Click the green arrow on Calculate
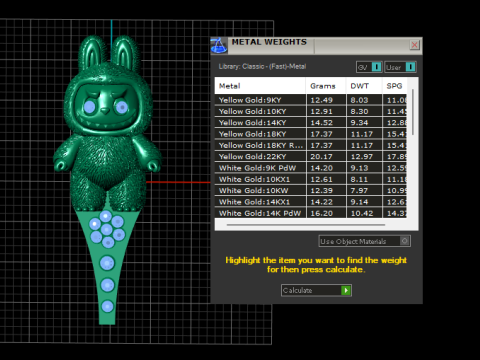This screenshot has width=480, height=360. click(346, 290)
